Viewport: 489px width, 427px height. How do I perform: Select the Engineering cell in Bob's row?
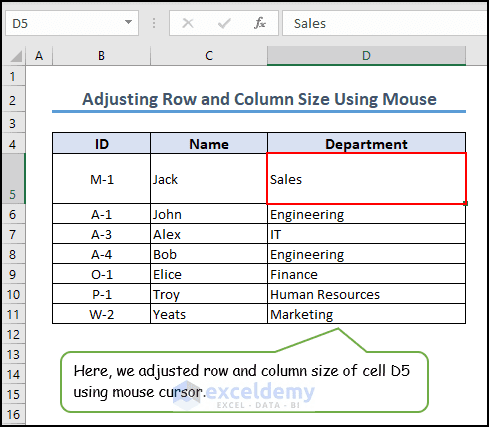point(366,254)
